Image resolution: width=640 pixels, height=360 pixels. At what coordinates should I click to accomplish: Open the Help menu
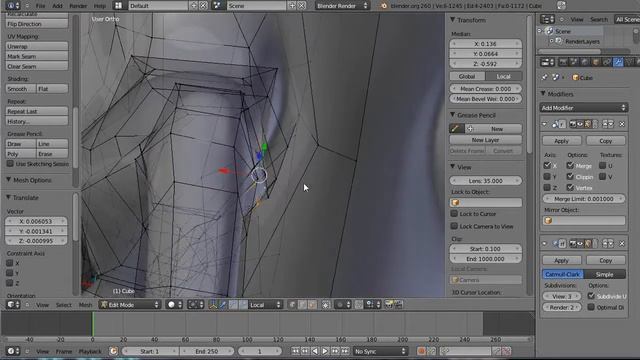(x=100, y=6)
